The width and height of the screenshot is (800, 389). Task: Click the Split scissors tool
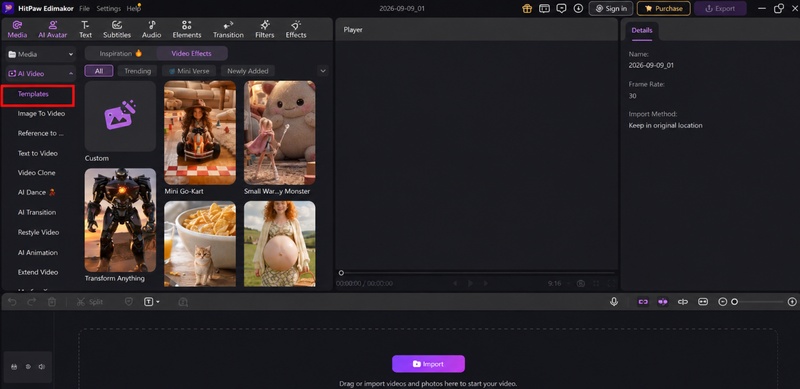[90, 302]
